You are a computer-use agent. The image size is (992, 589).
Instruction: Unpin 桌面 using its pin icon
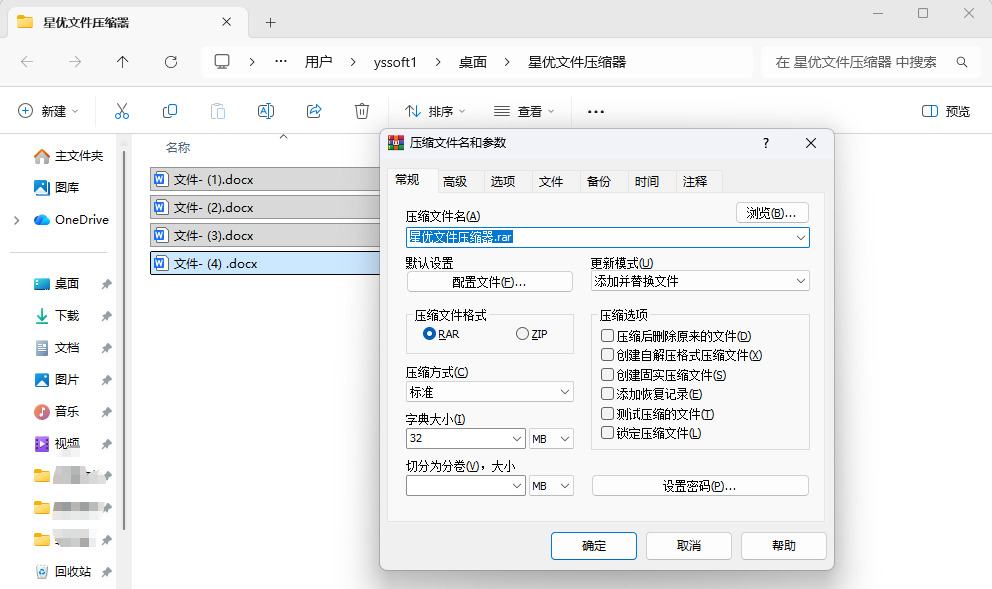click(106, 284)
